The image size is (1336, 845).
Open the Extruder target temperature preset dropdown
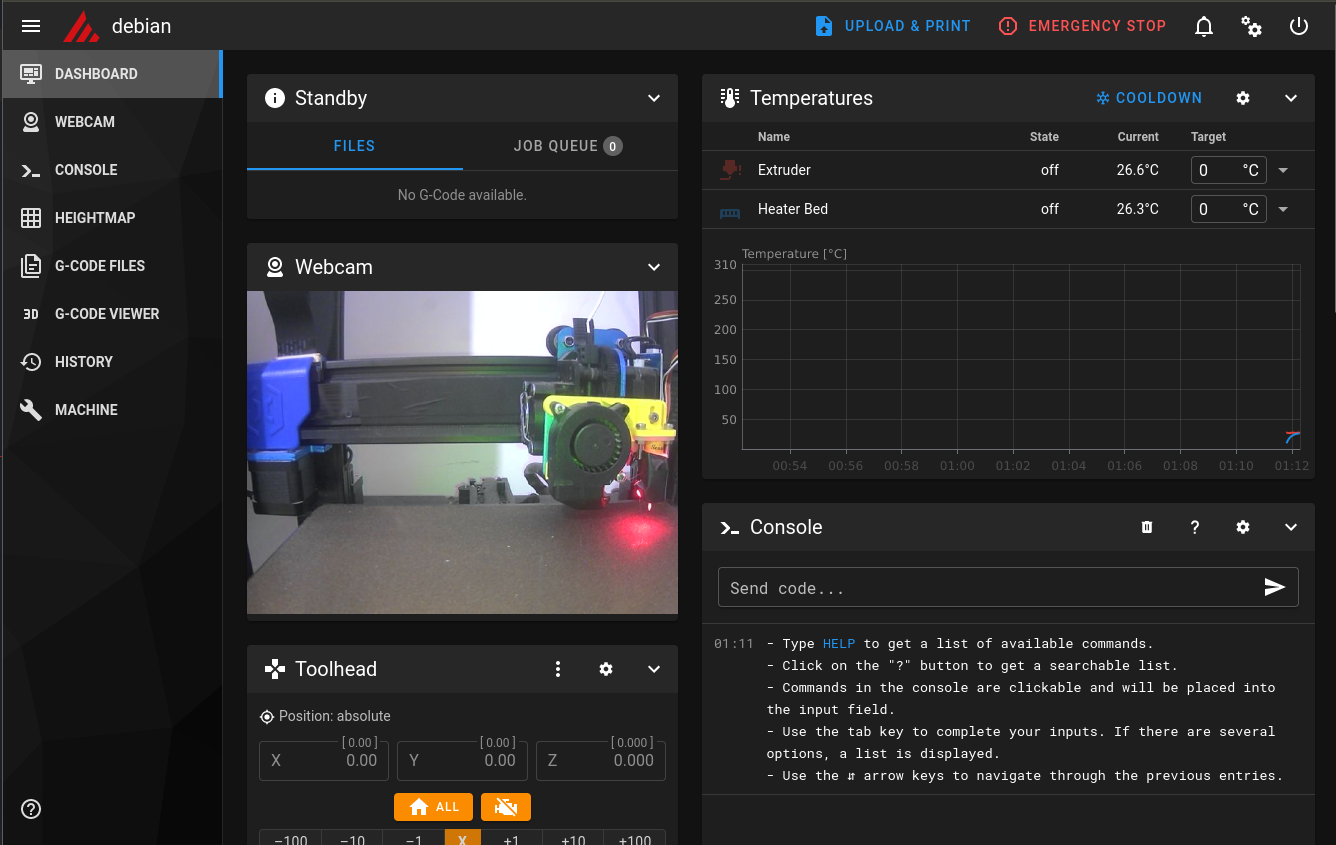[1283, 170]
